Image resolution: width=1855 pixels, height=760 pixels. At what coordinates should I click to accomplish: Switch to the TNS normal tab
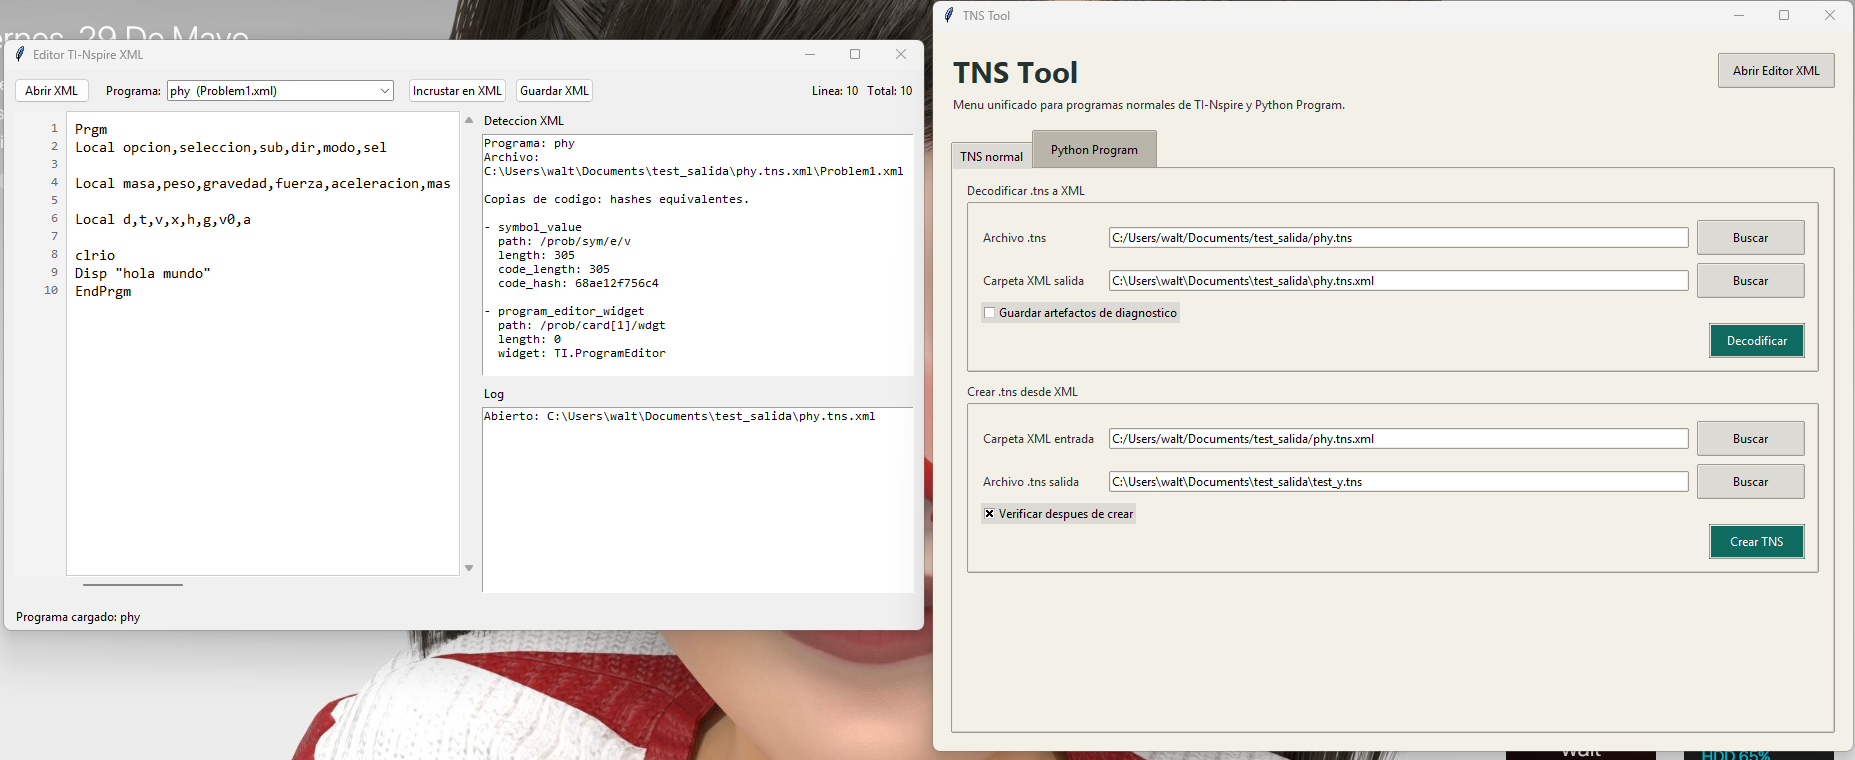point(991,156)
